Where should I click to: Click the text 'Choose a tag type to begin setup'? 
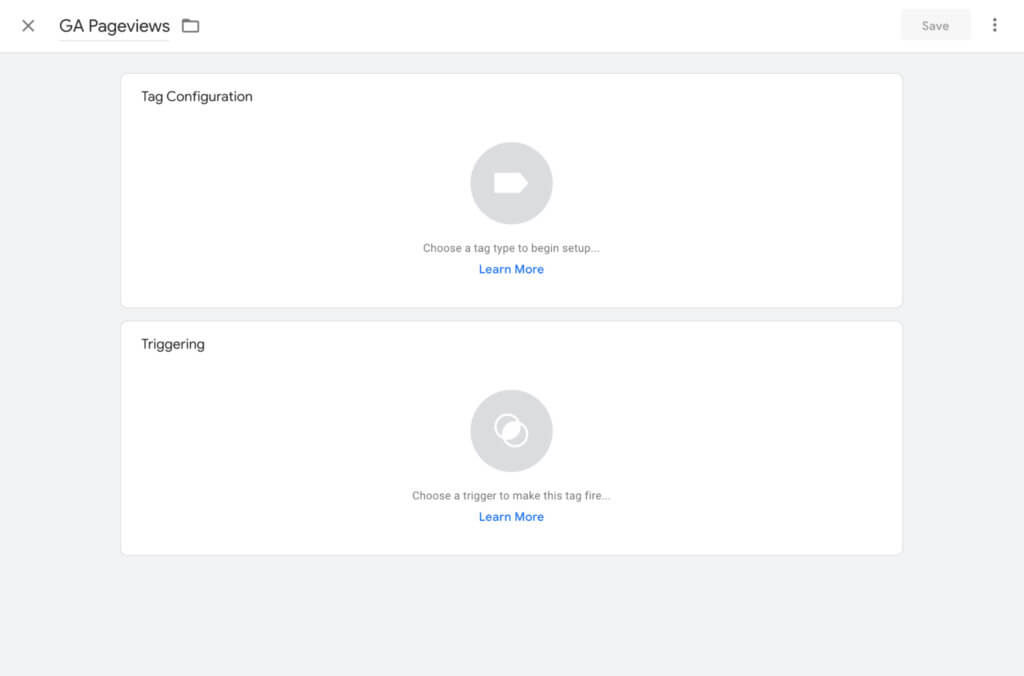[511, 247]
